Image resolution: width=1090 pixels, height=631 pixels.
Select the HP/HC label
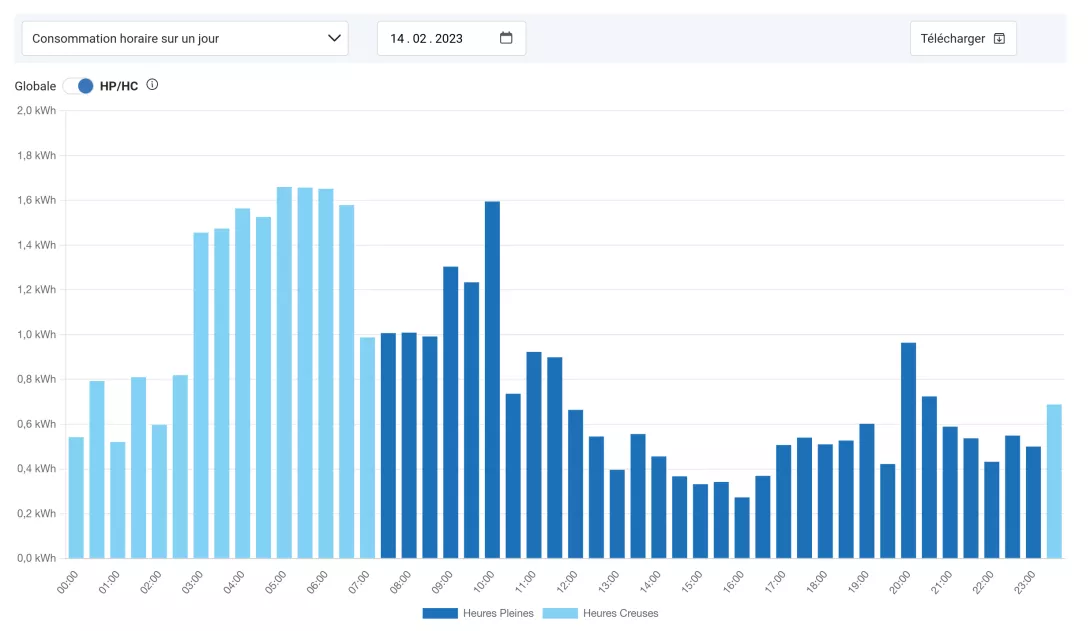[x=119, y=86]
